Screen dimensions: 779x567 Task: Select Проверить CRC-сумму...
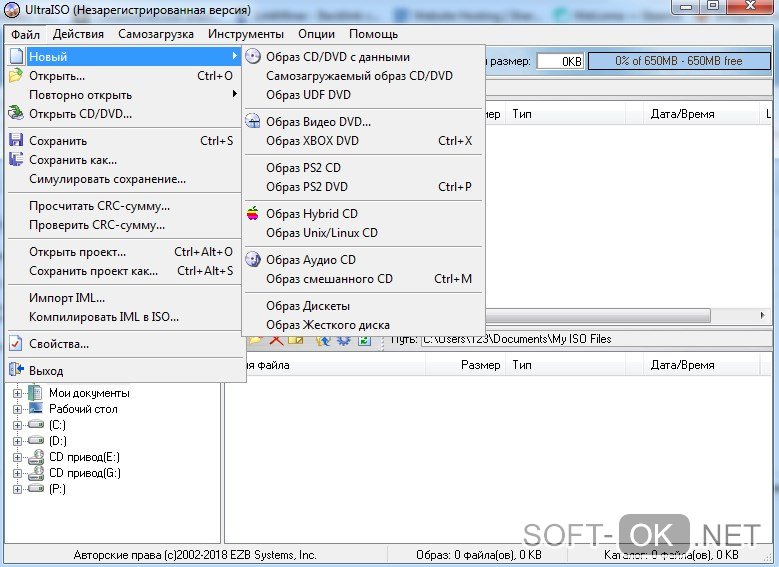pos(125,225)
